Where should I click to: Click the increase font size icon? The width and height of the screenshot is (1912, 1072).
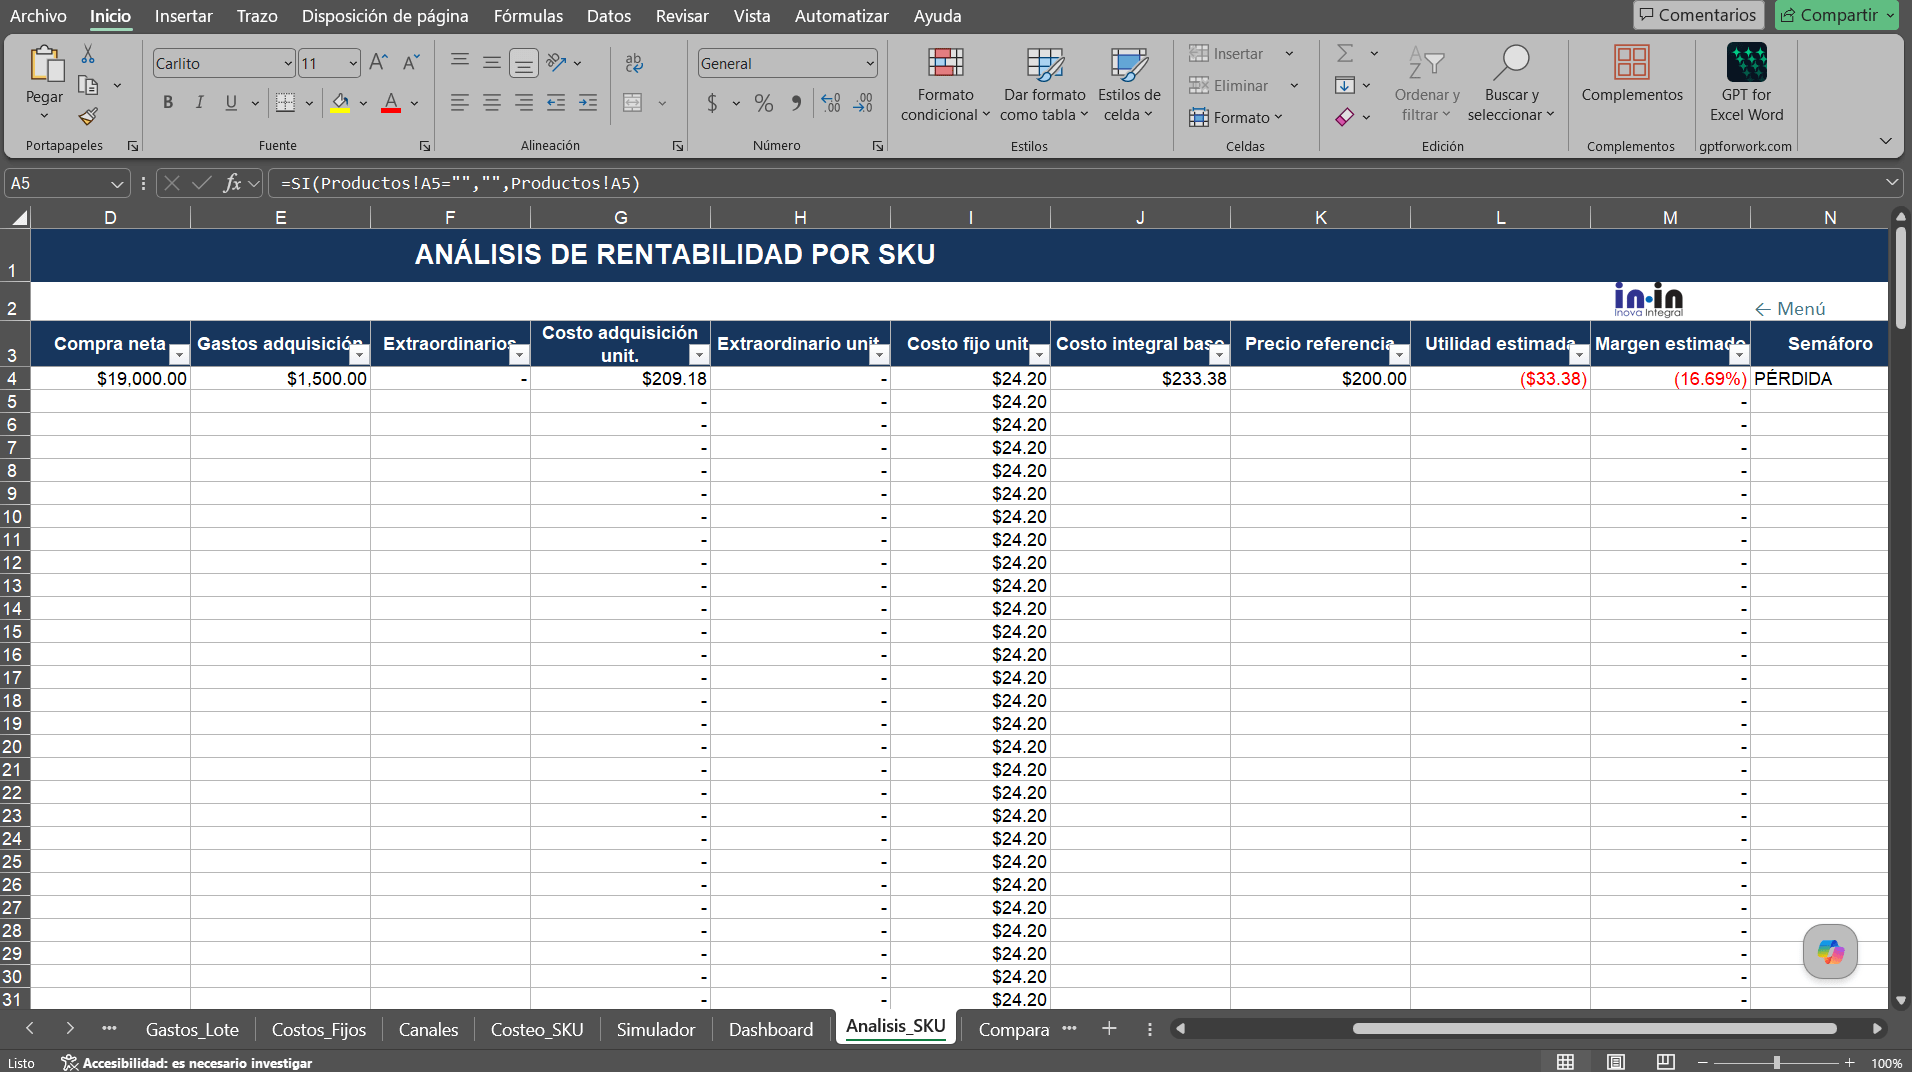pos(378,63)
